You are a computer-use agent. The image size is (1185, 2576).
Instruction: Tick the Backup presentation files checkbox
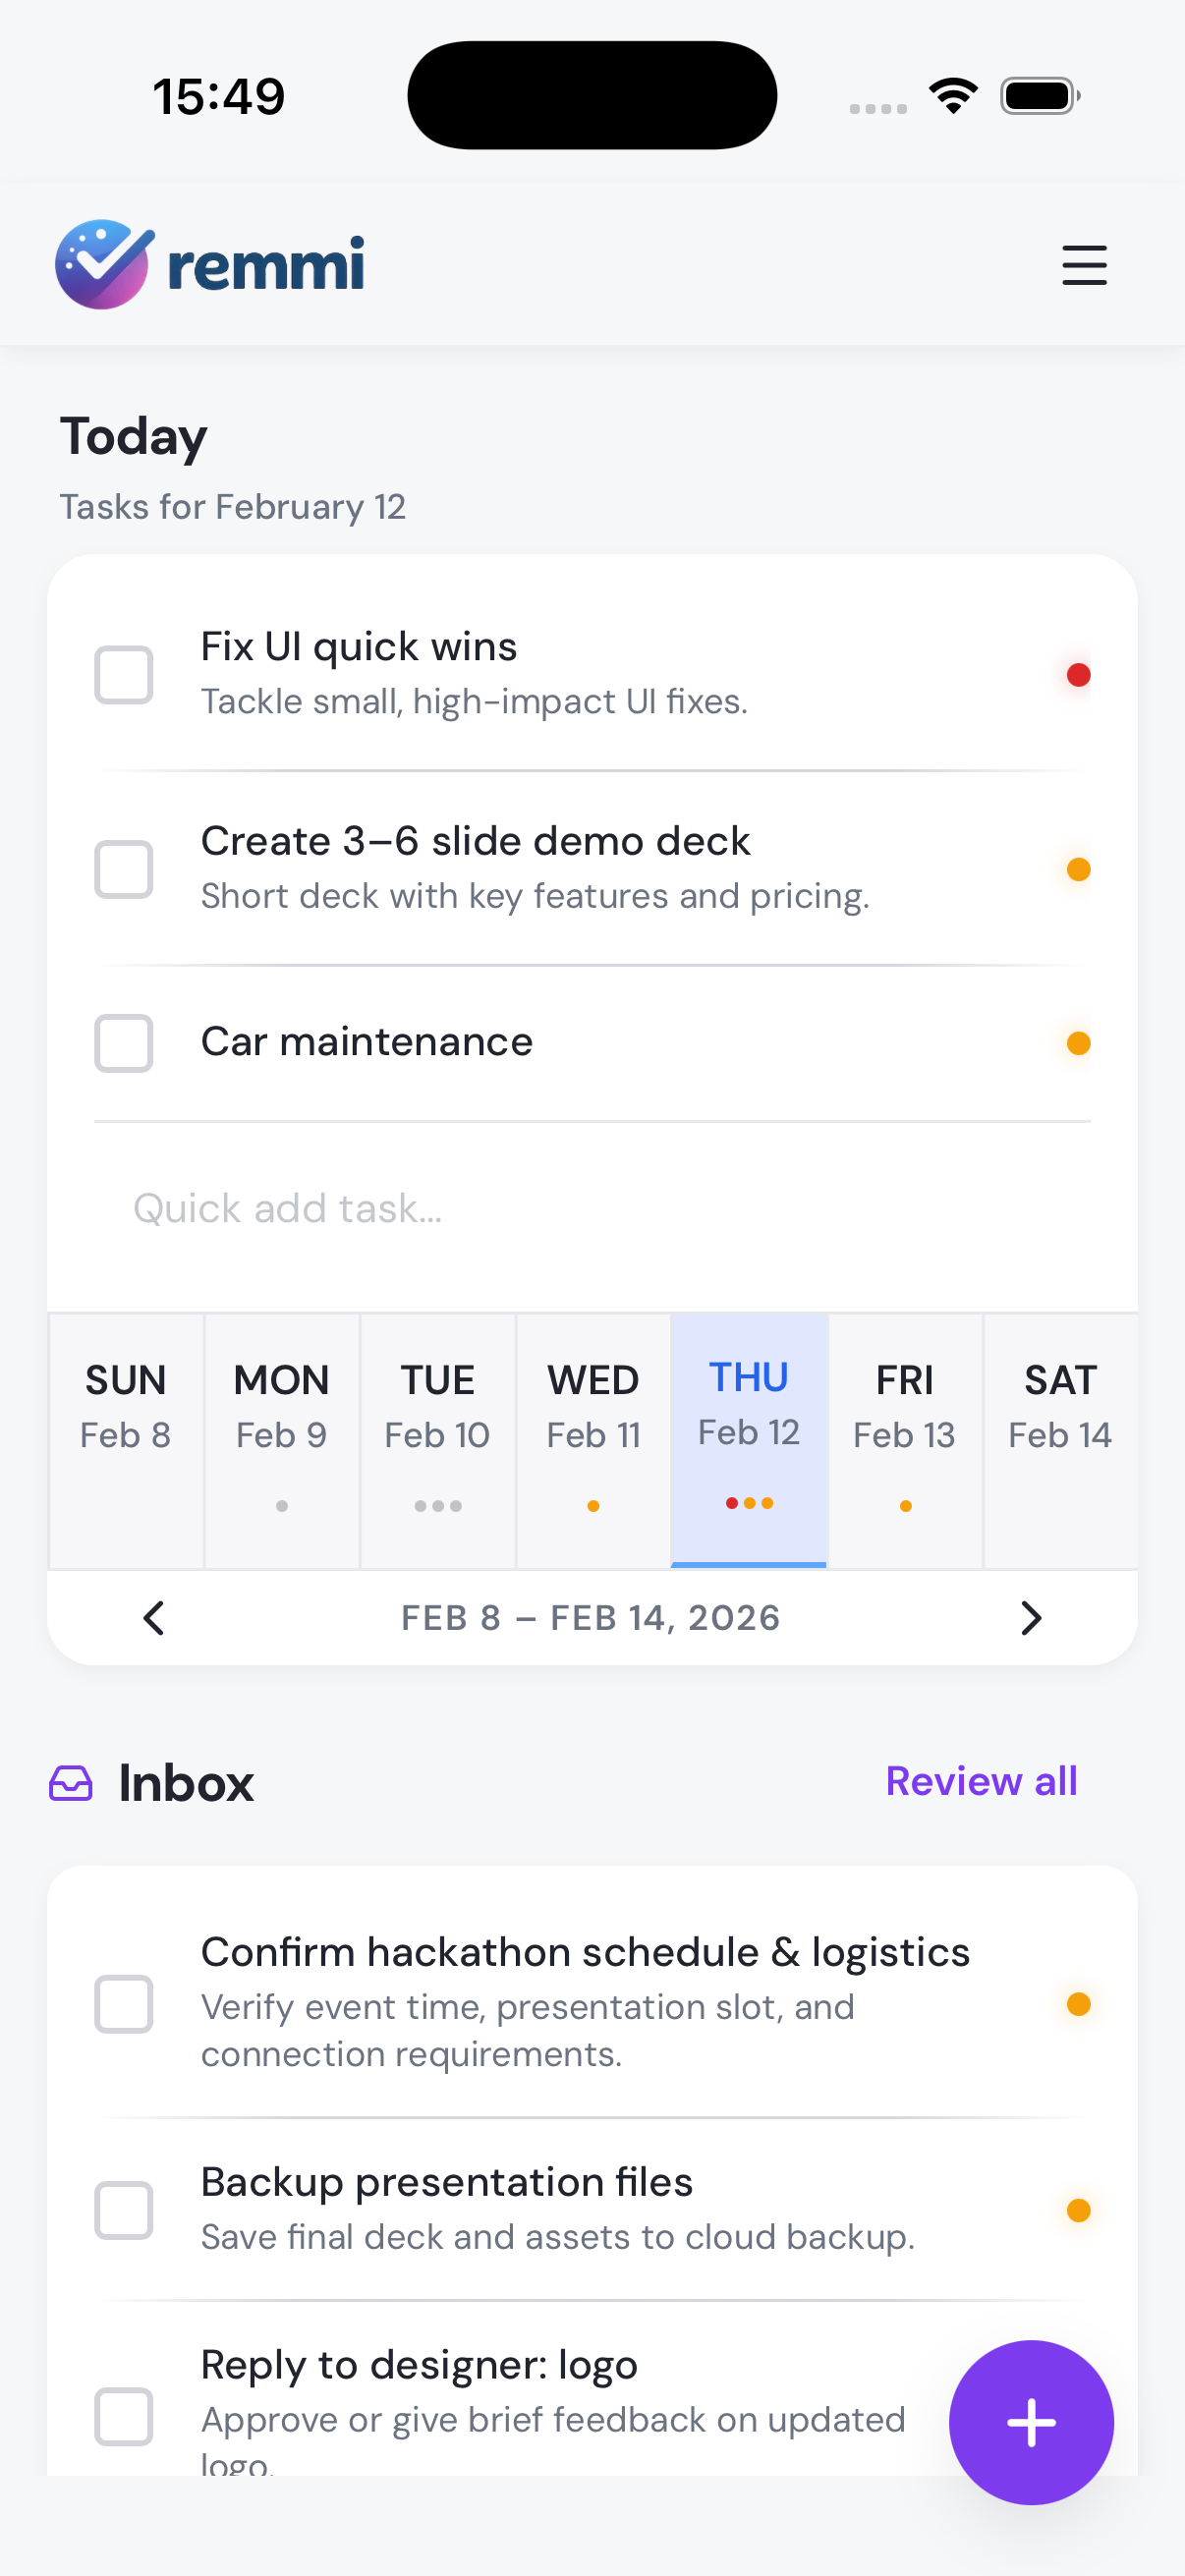coord(124,2209)
